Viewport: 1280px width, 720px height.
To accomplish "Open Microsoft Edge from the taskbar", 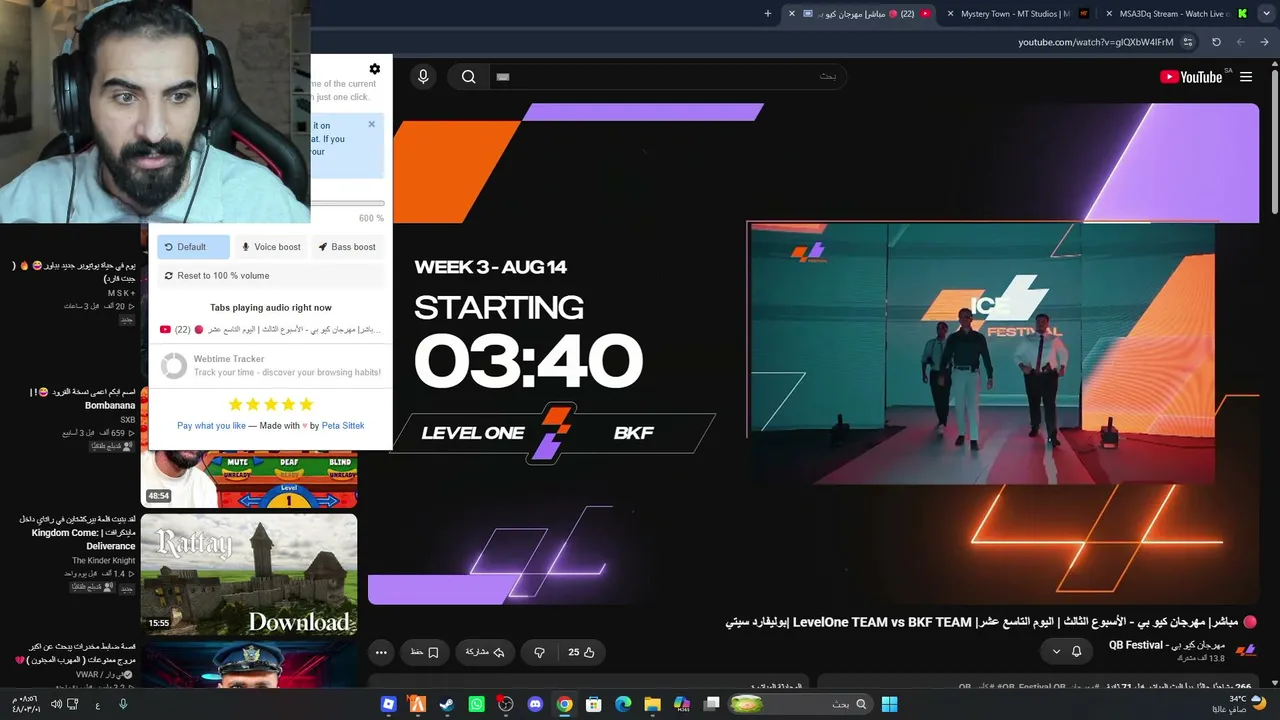I will tap(623, 704).
